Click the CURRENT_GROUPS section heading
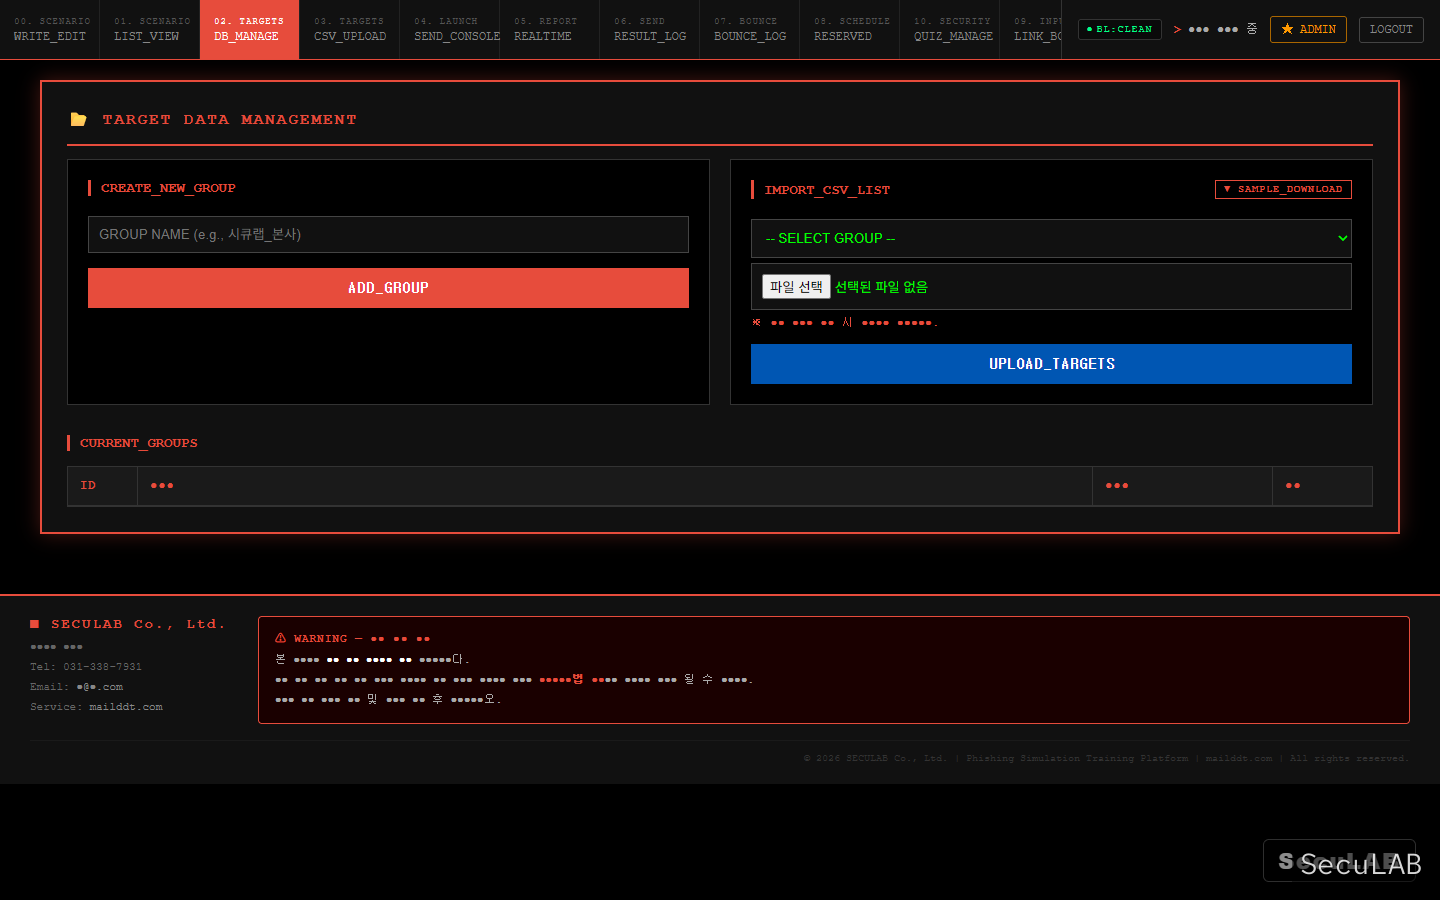The height and width of the screenshot is (900, 1440). 139,443
